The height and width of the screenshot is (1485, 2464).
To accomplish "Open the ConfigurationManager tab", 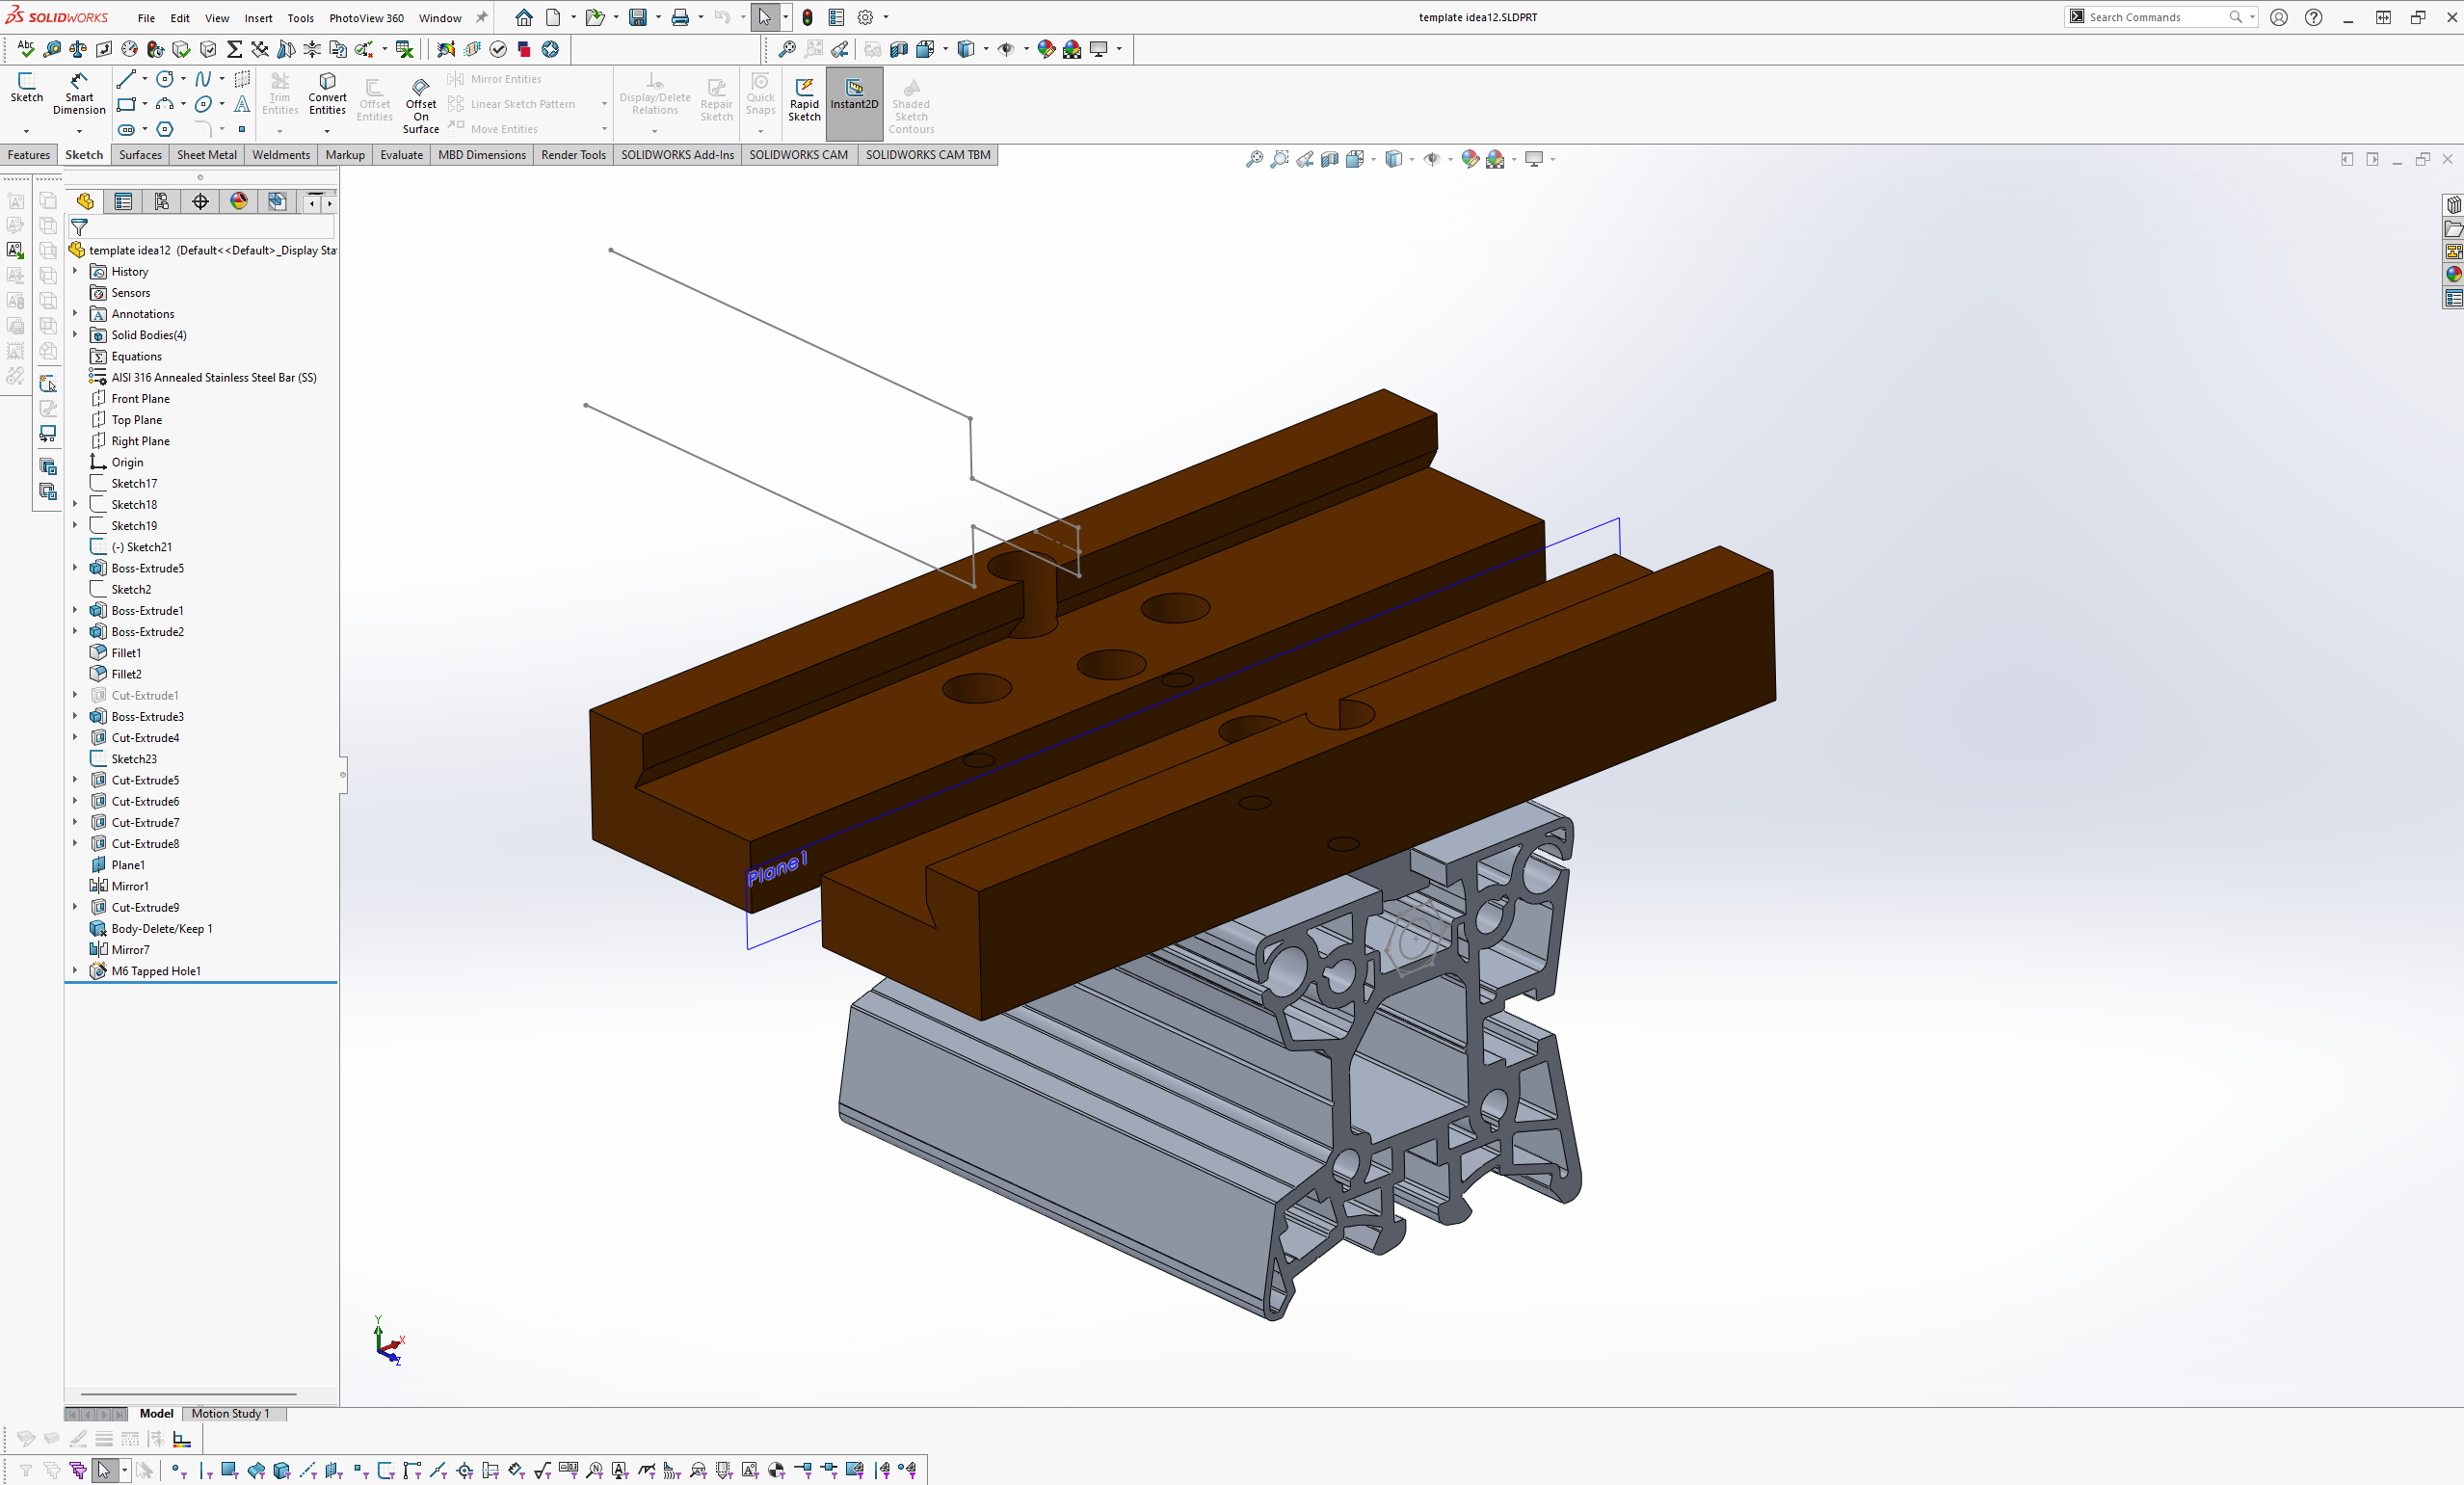I will [162, 202].
